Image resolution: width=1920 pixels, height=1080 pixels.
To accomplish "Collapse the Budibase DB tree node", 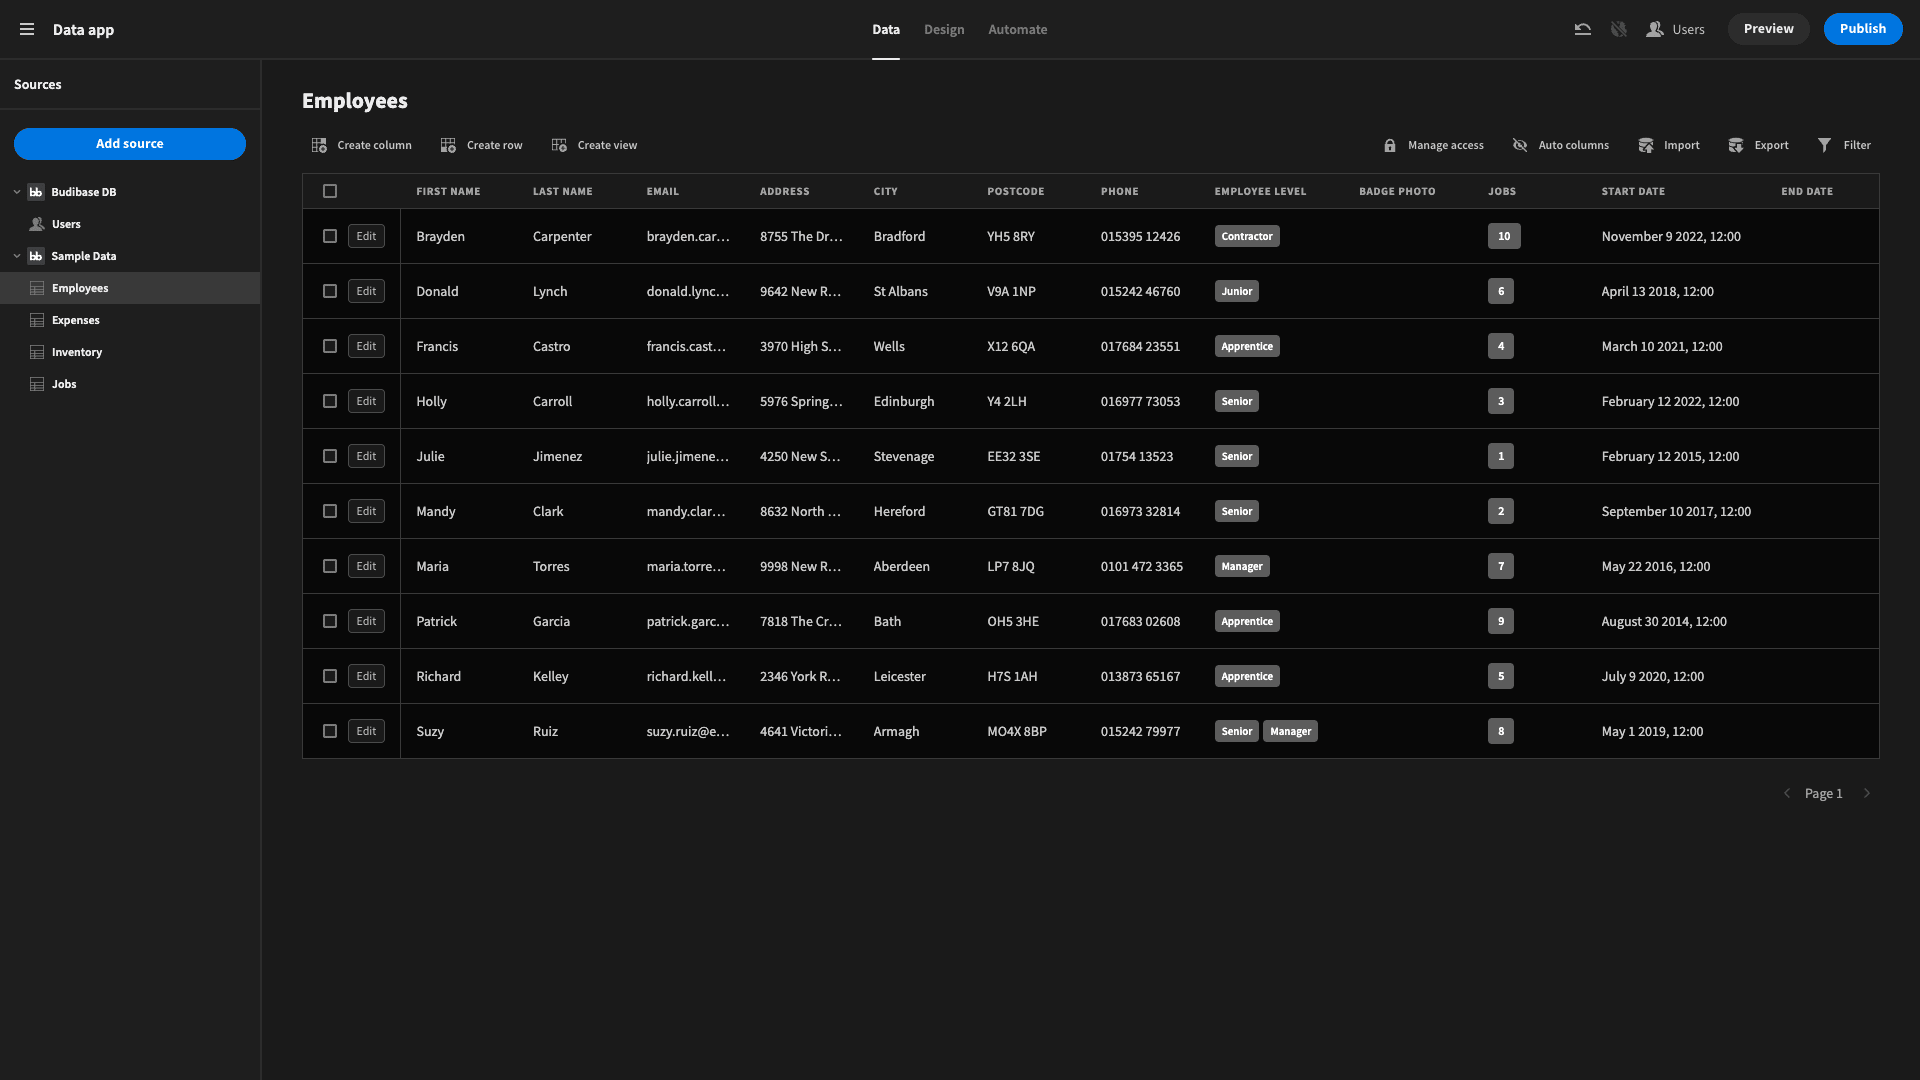I will [x=17, y=192].
